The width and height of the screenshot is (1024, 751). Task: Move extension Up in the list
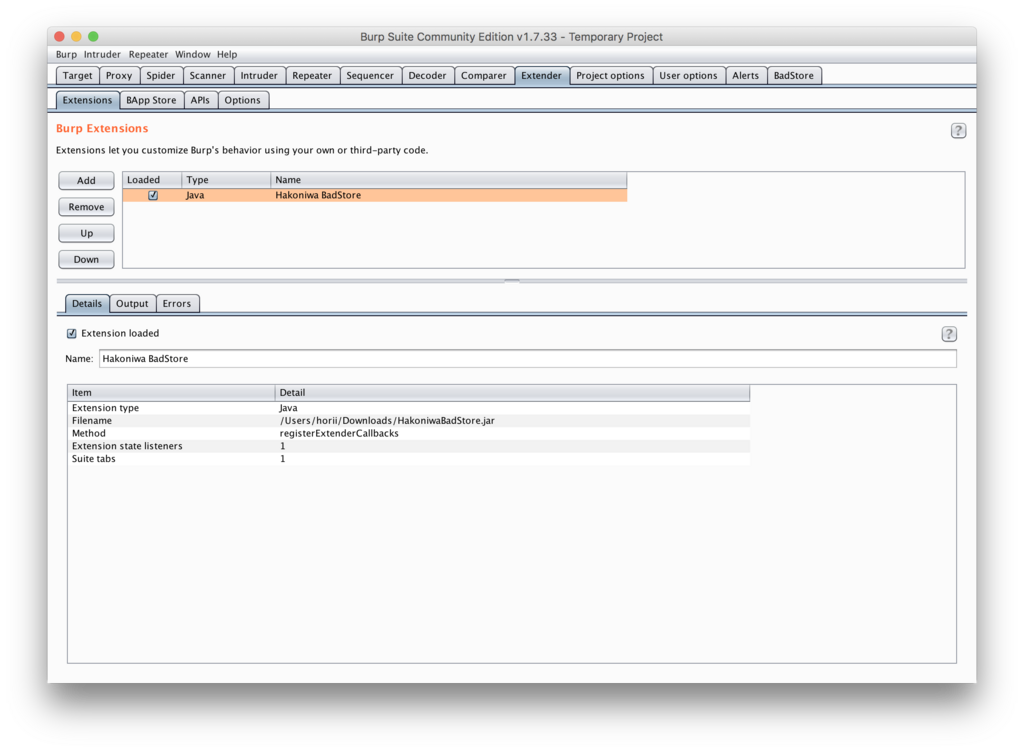86,233
